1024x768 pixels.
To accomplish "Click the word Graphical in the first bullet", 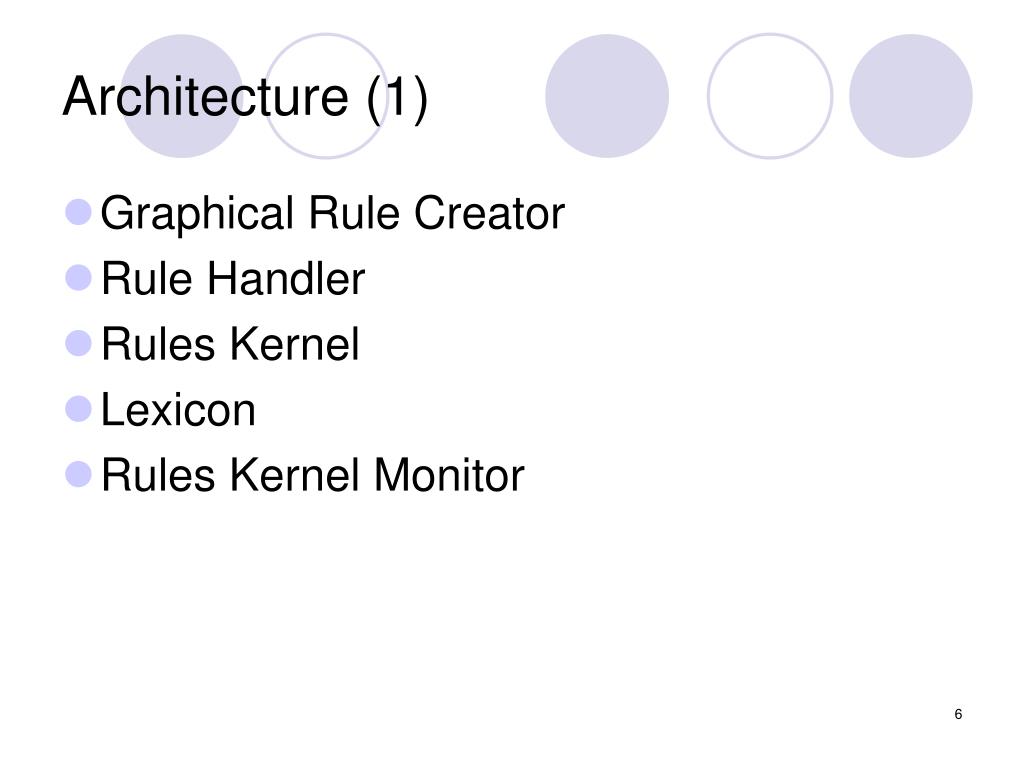I will (x=197, y=214).
